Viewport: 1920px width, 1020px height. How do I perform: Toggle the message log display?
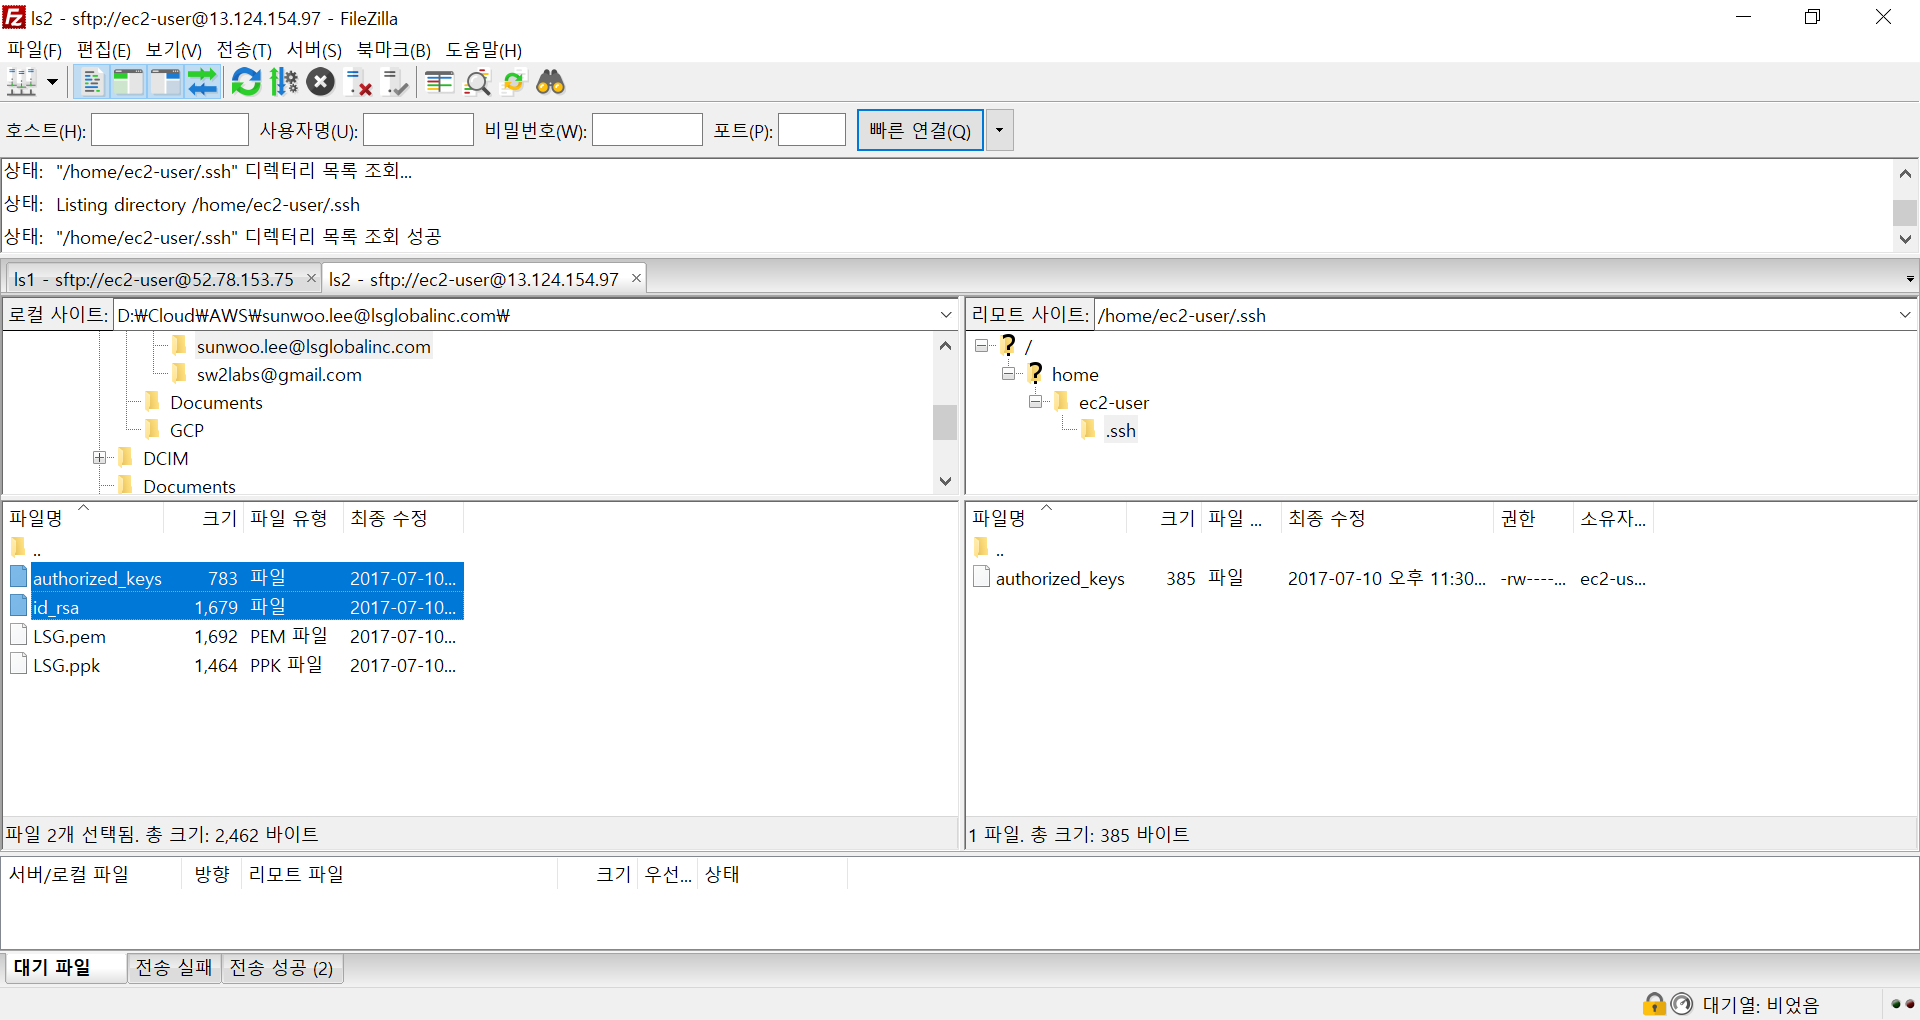(92, 82)
